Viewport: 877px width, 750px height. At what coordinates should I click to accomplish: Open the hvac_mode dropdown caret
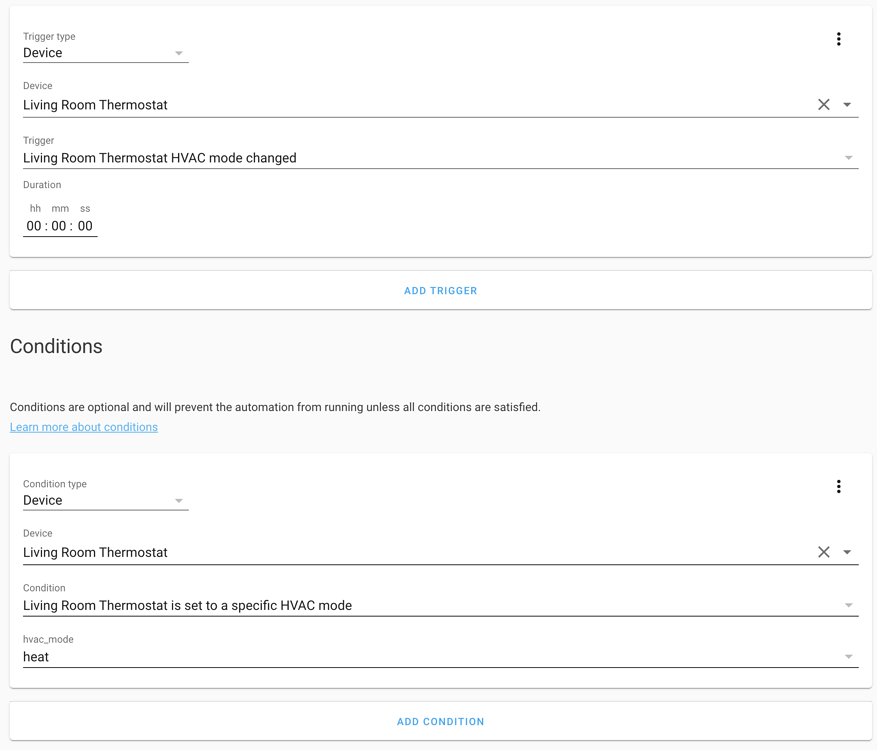click(x=848, y=657)
